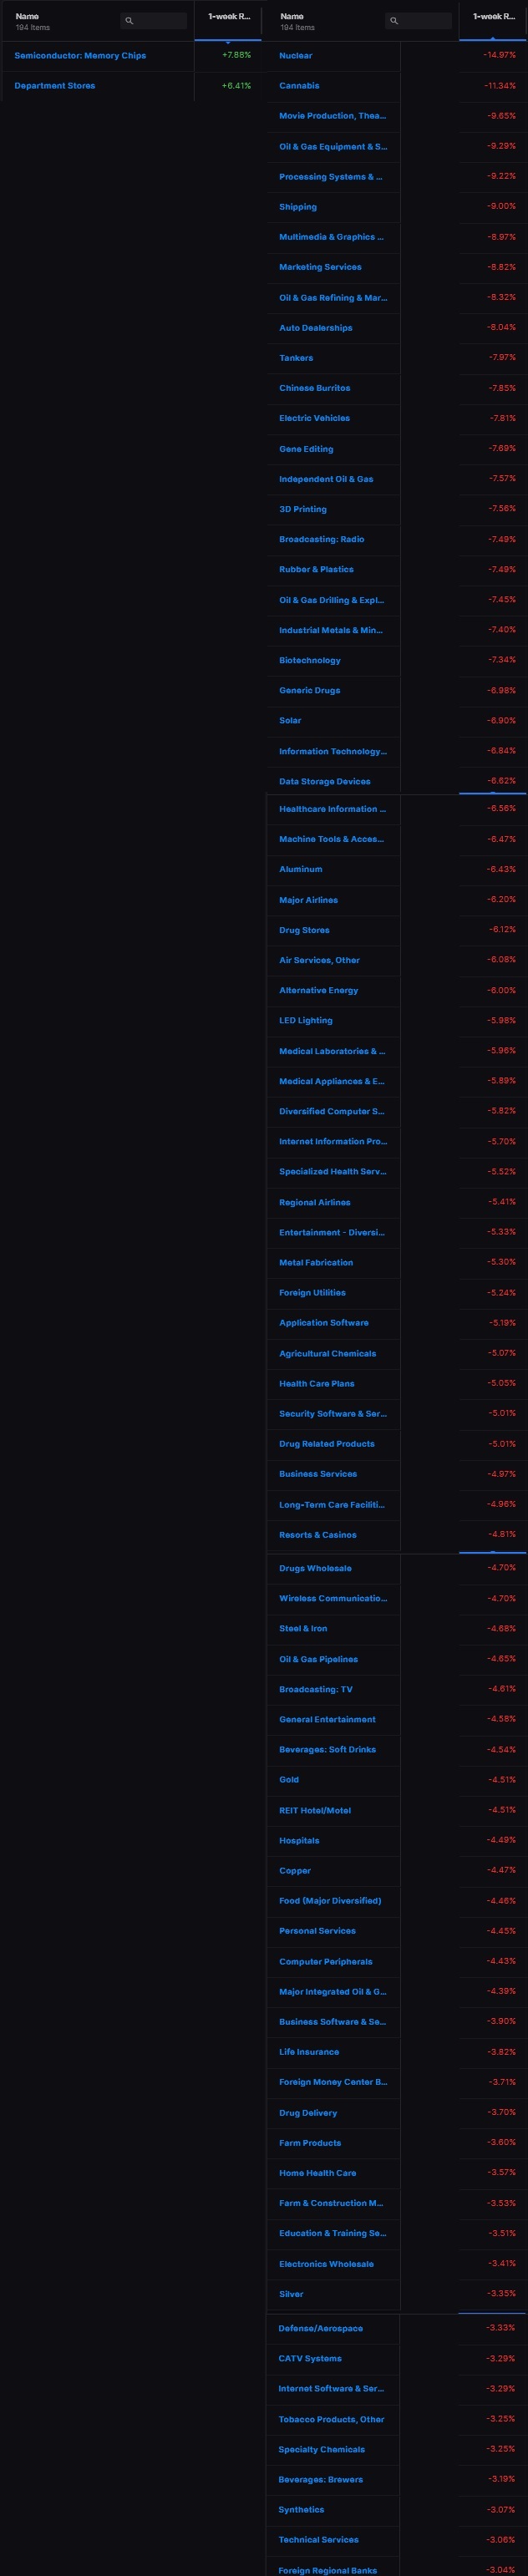Click Name column header above Semiconductor: Memory Chips
Screen dimensions: 528x2576
coord(27,16)
